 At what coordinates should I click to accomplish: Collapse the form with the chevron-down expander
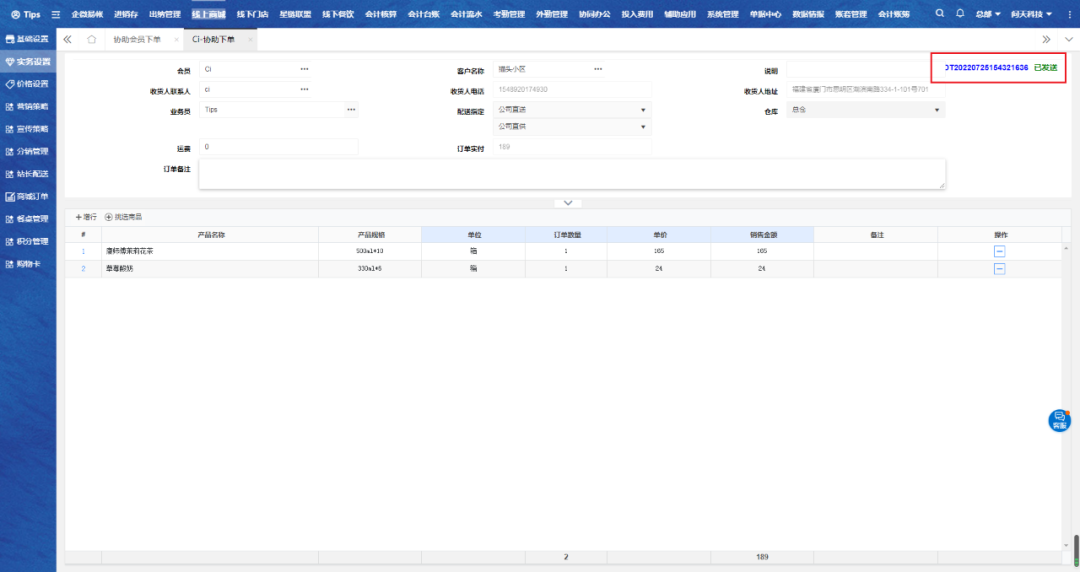[x=567, y=203]
